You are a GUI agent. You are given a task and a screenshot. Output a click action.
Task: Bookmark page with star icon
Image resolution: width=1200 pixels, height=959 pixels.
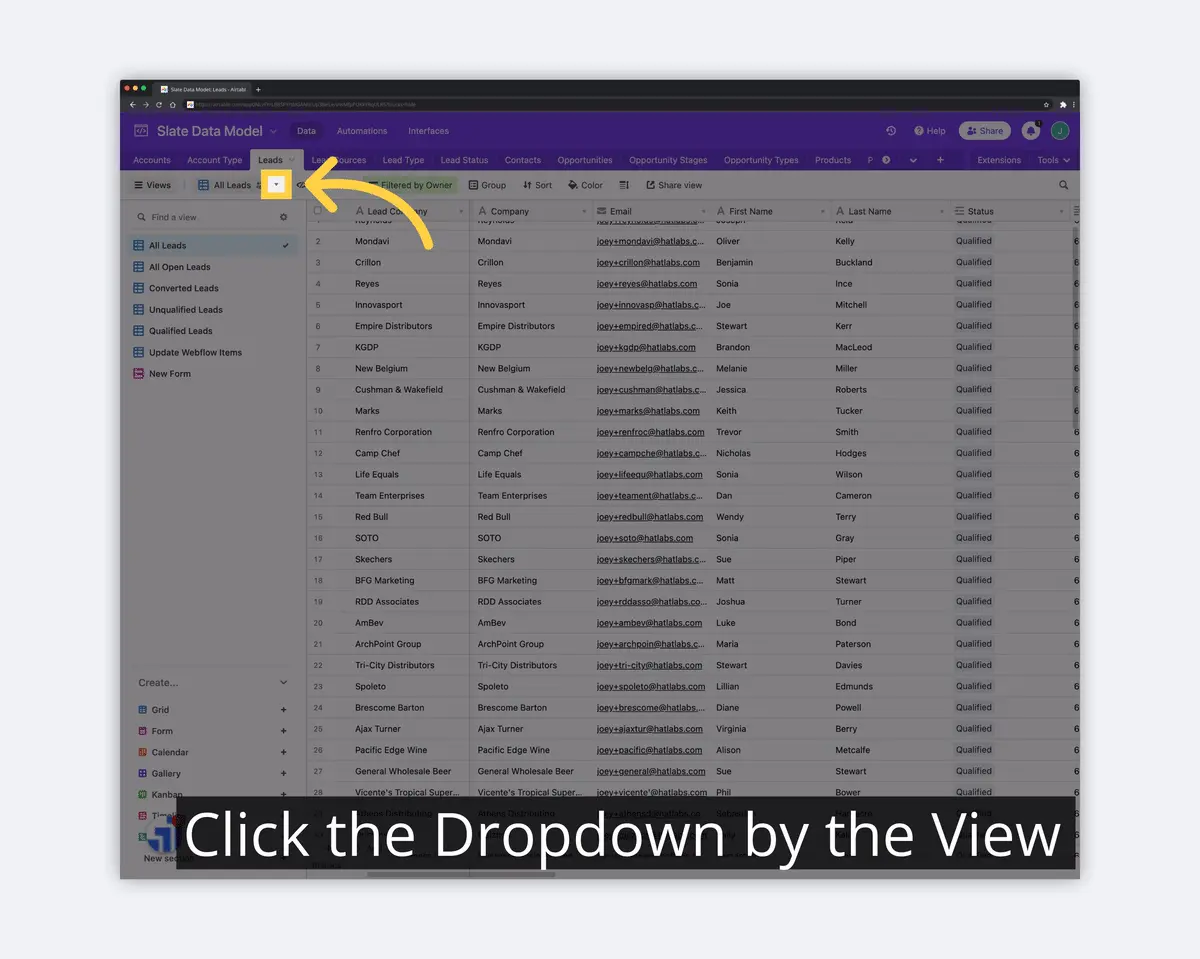tap(1046, 104)
